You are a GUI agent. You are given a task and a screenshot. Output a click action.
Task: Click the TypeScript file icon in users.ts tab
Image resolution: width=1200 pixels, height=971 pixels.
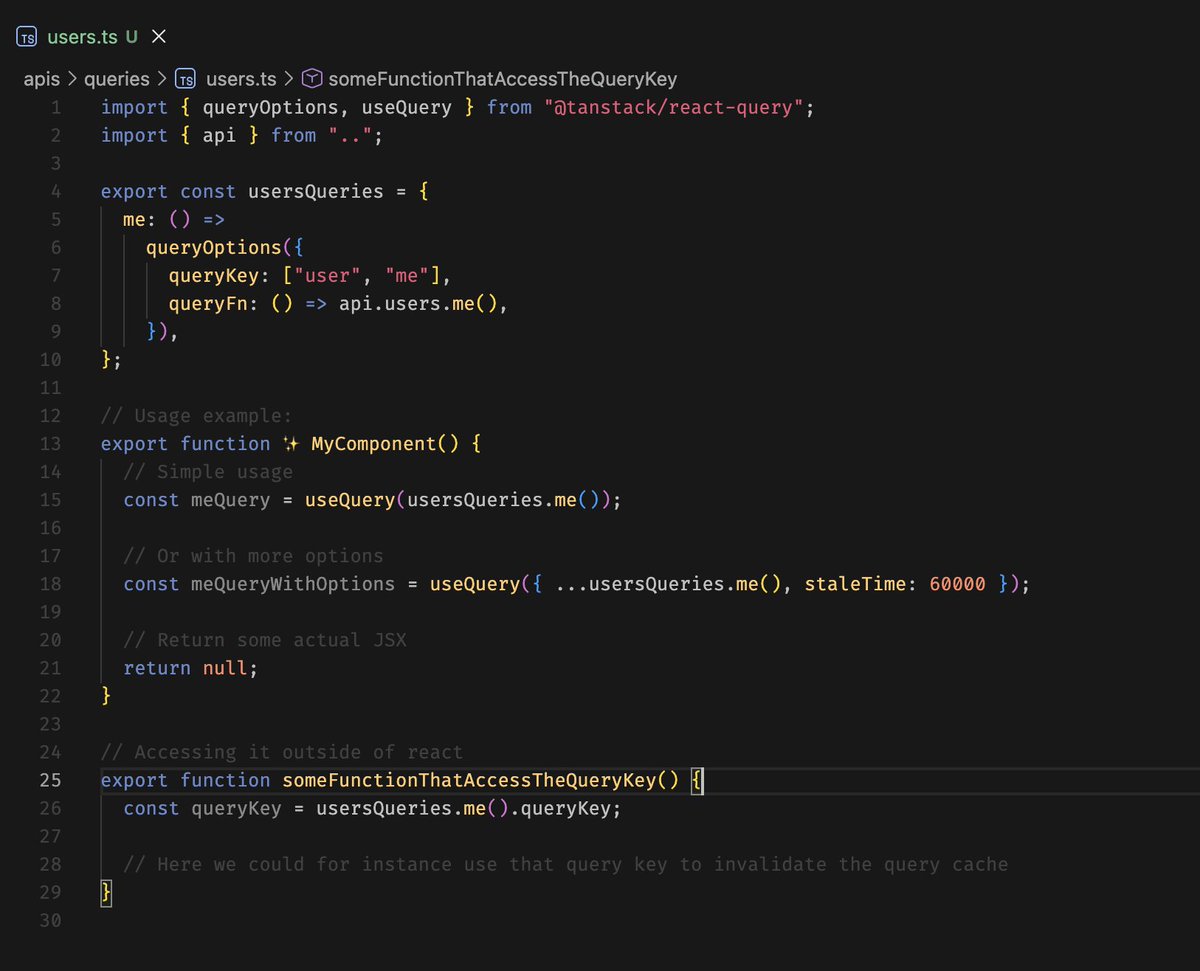click(27, 37)
